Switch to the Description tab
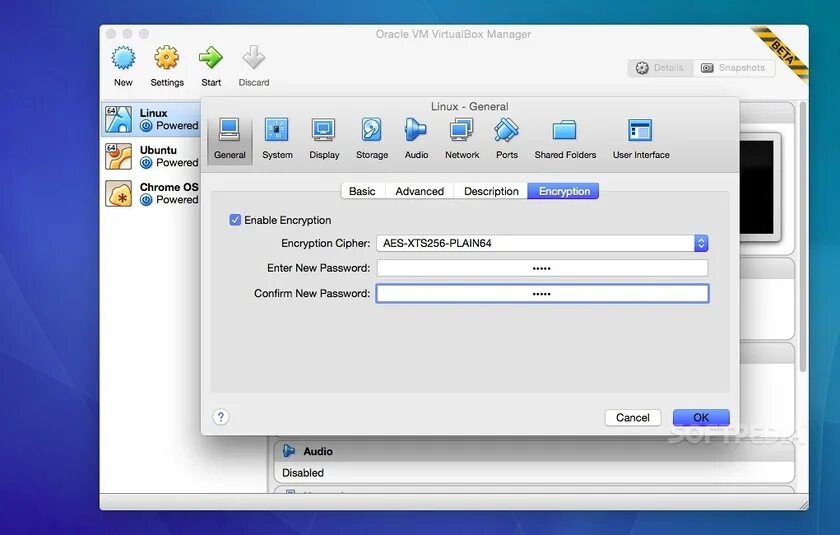This screenshot has height=535, width=840. tap(491, 191)
